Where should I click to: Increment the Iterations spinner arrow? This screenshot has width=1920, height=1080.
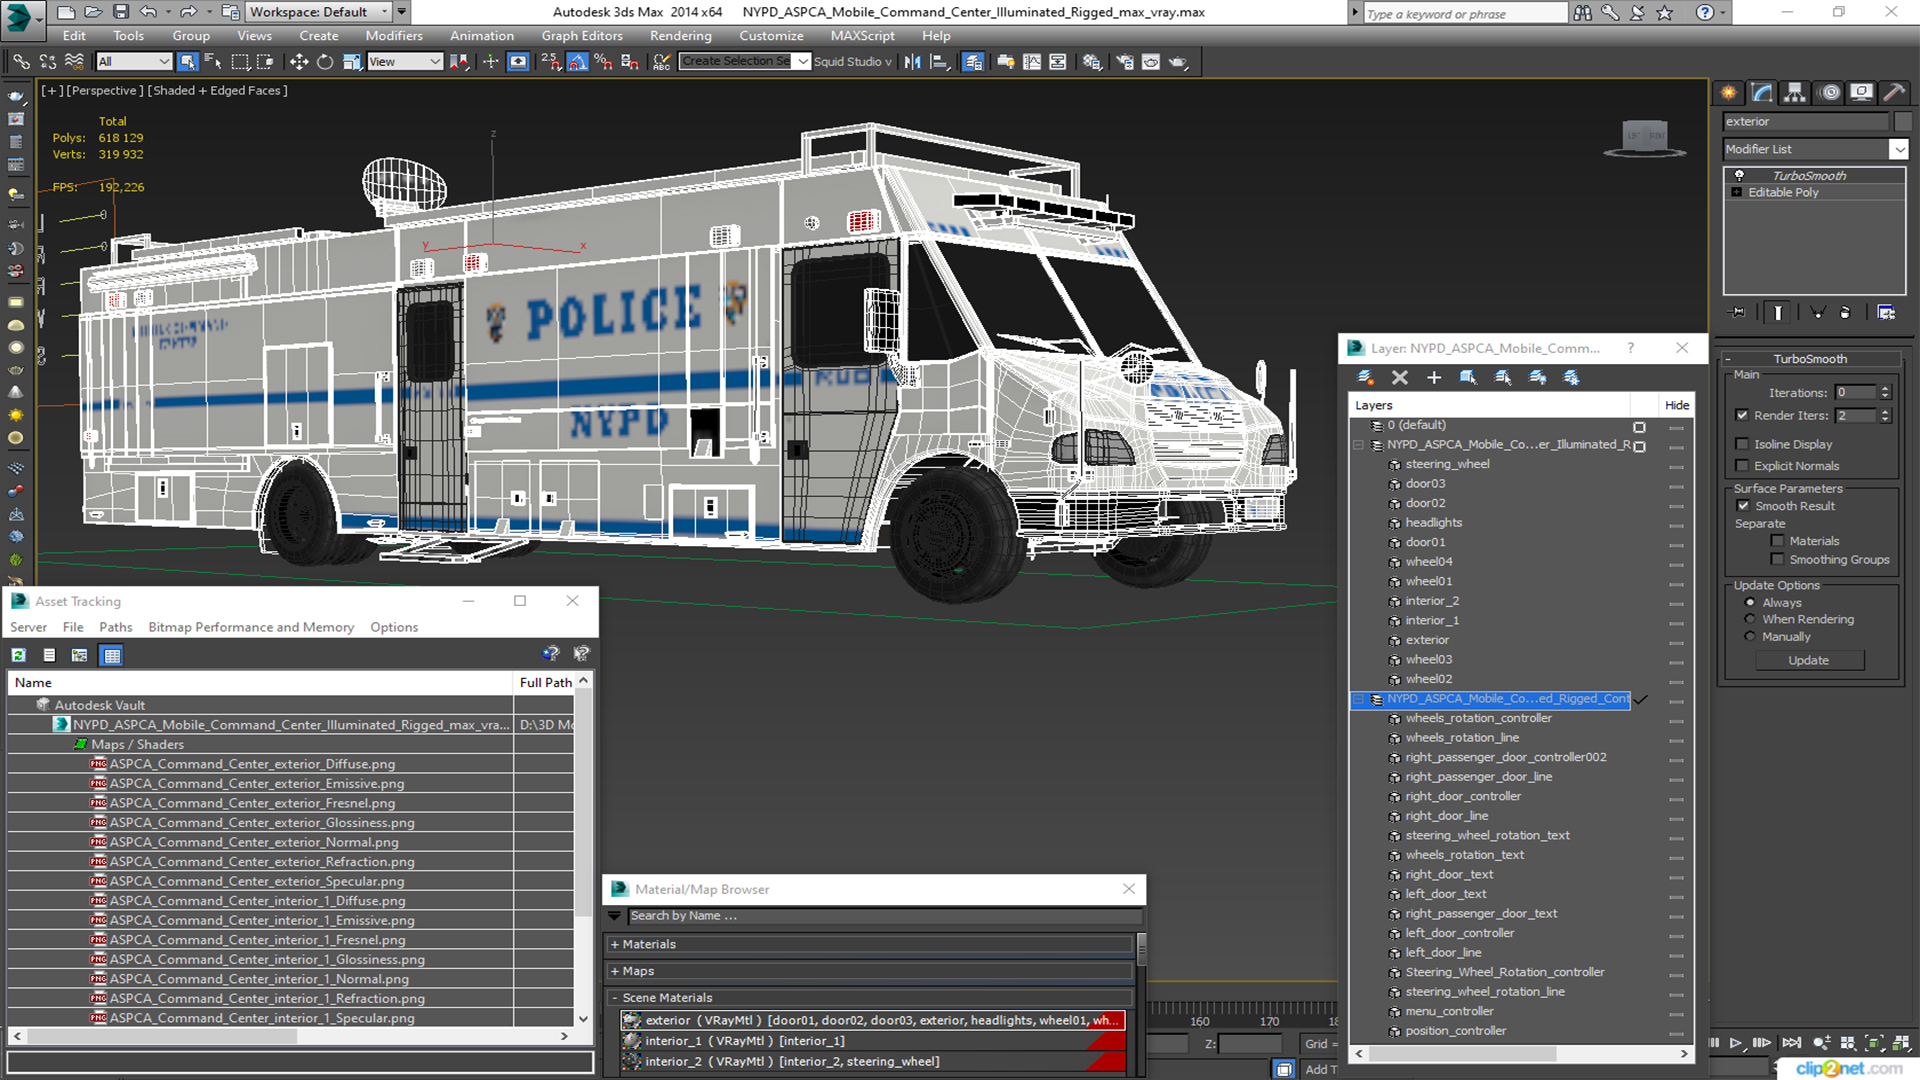coord(1885,389)
